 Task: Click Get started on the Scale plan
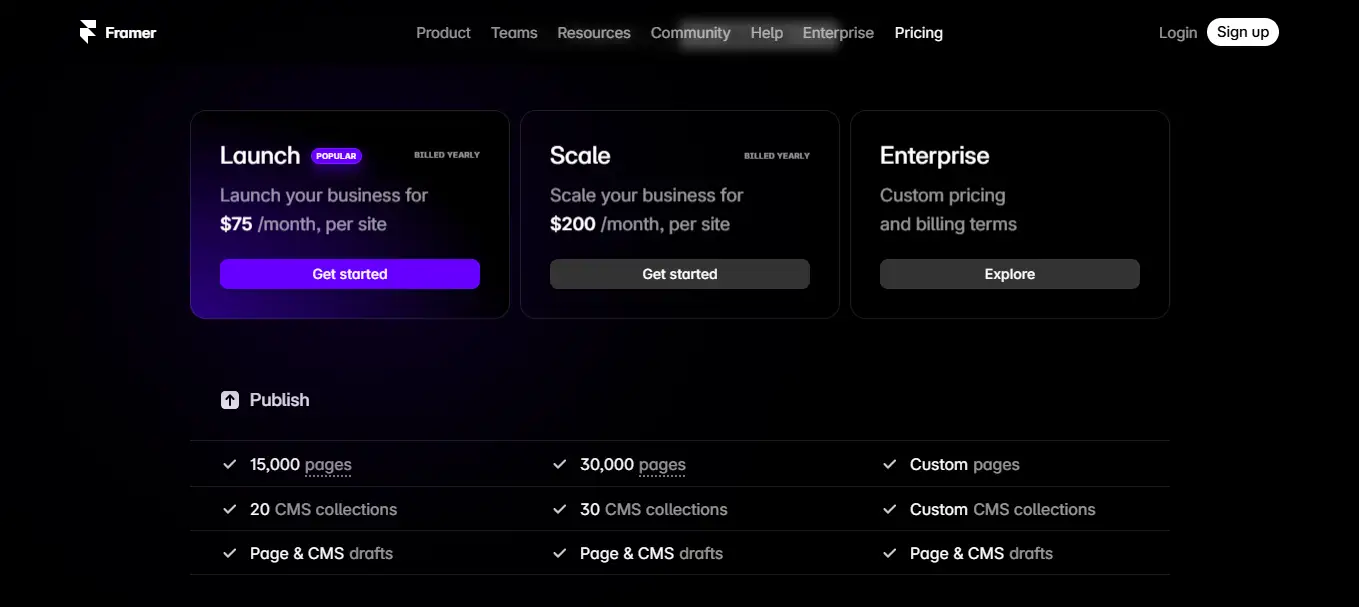[x=680, y=274]
